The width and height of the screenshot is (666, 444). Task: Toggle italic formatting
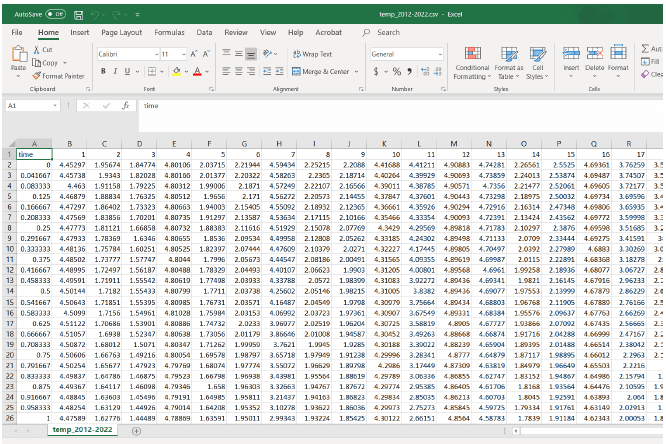(115, 71)
